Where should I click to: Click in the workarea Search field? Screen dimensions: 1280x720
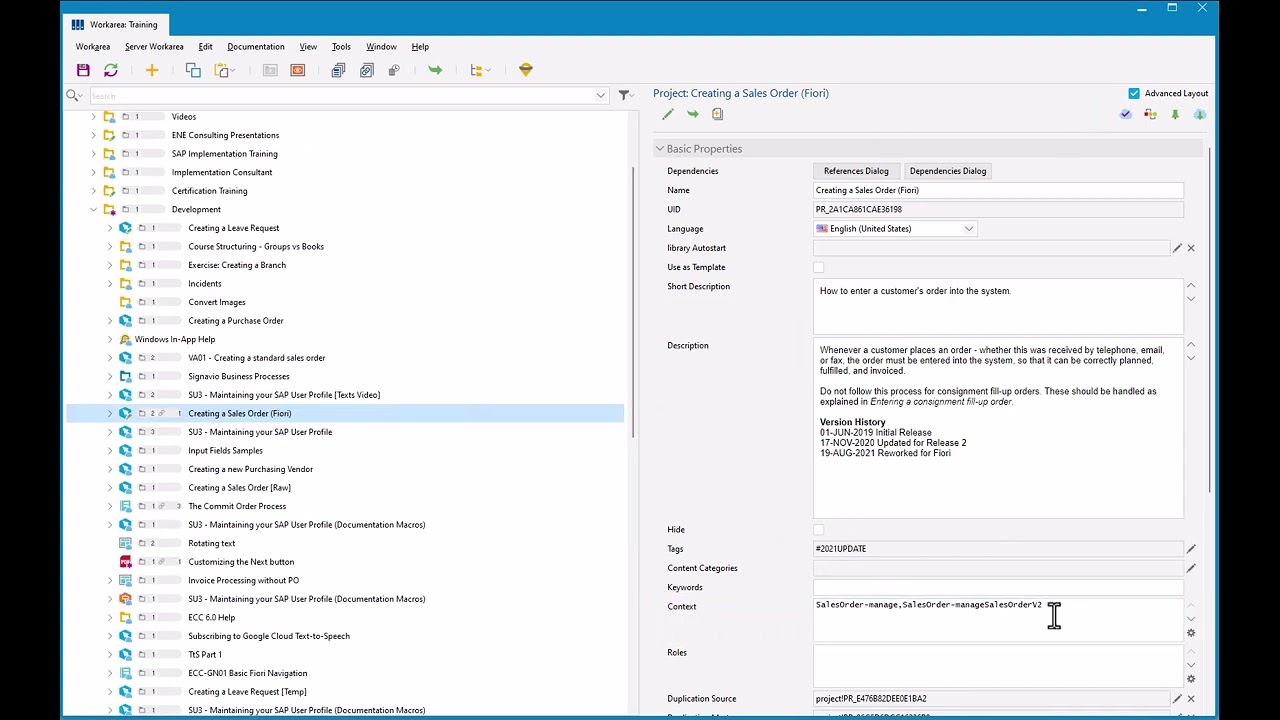tap(342, 95)
